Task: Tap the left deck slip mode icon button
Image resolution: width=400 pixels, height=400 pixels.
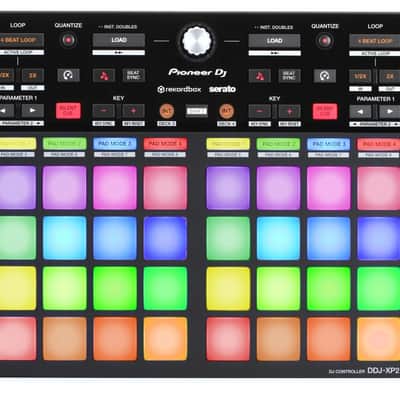Action: tap(68, 75)
